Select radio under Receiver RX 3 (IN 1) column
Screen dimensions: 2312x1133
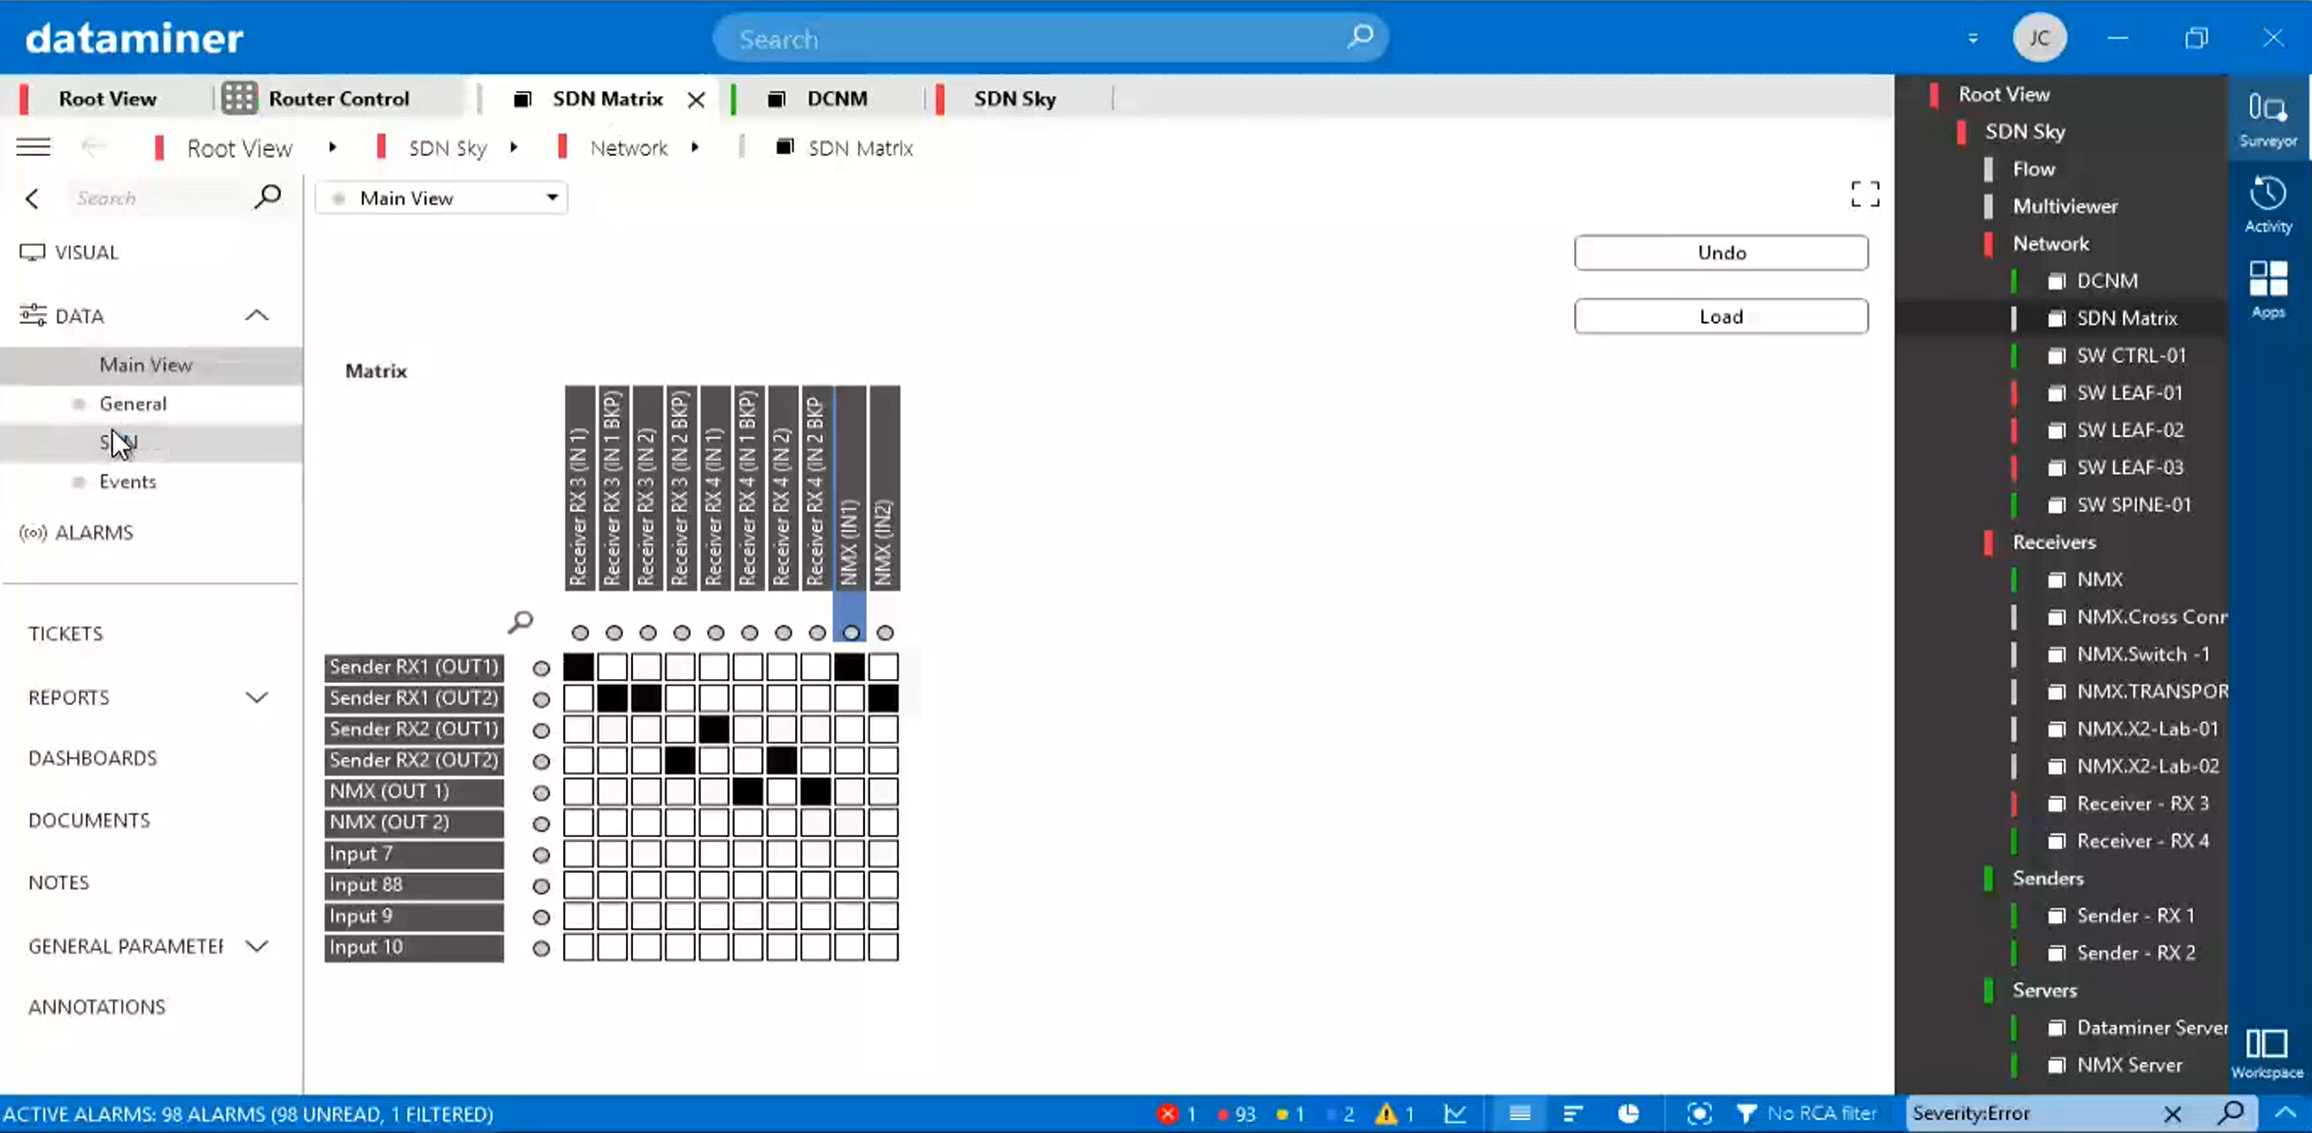[580, 632]
